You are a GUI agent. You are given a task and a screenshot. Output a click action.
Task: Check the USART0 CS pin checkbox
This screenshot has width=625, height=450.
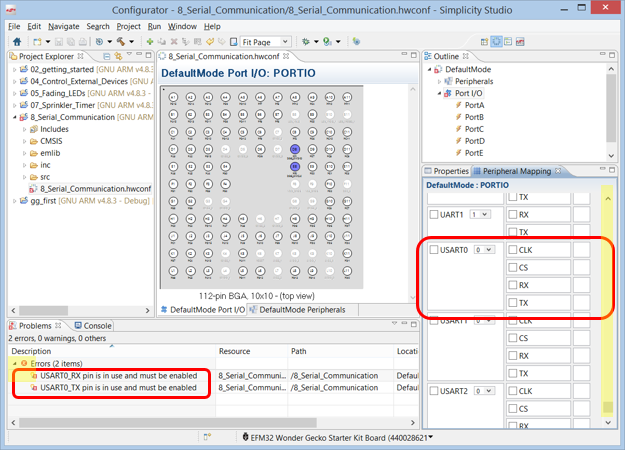click(x=513, y=267)
